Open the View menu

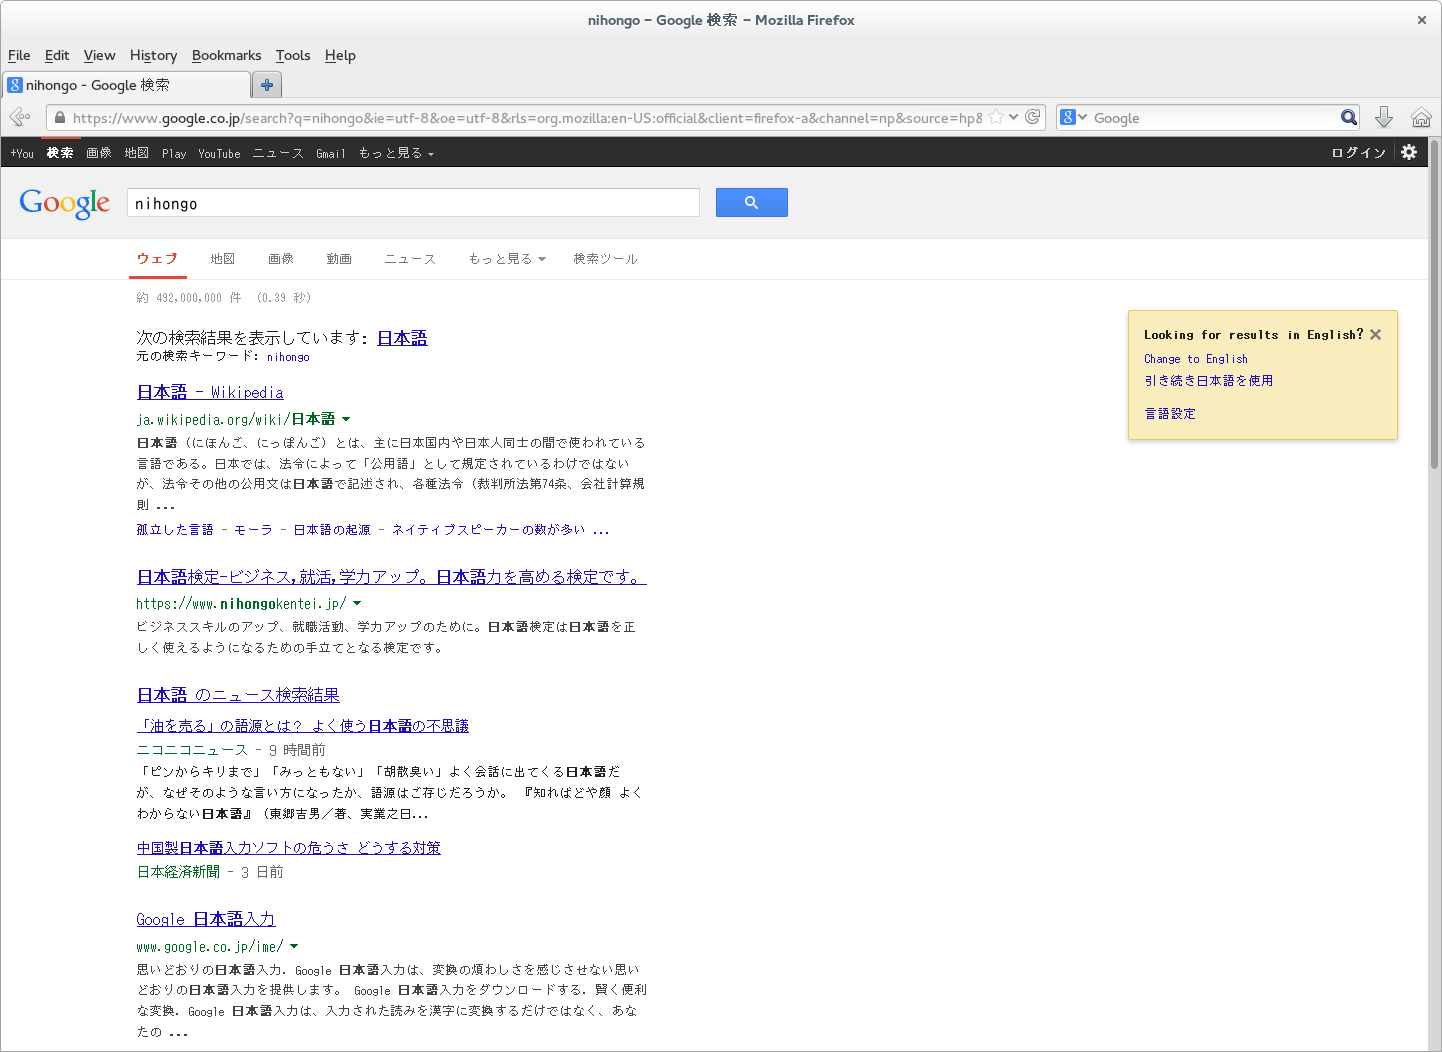99,55
